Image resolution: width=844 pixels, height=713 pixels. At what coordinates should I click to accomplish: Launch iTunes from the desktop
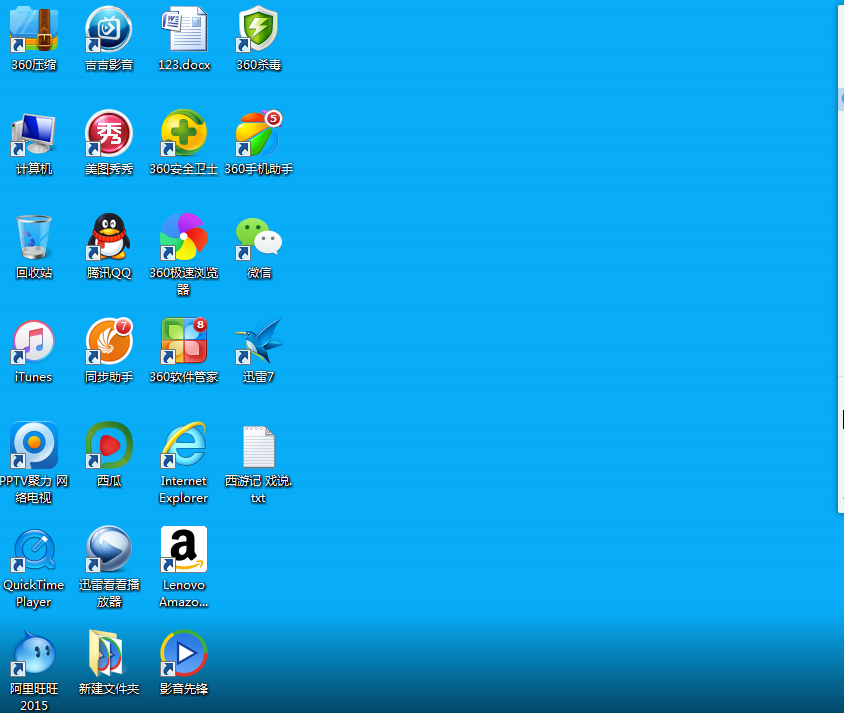(x=34, y=342)
